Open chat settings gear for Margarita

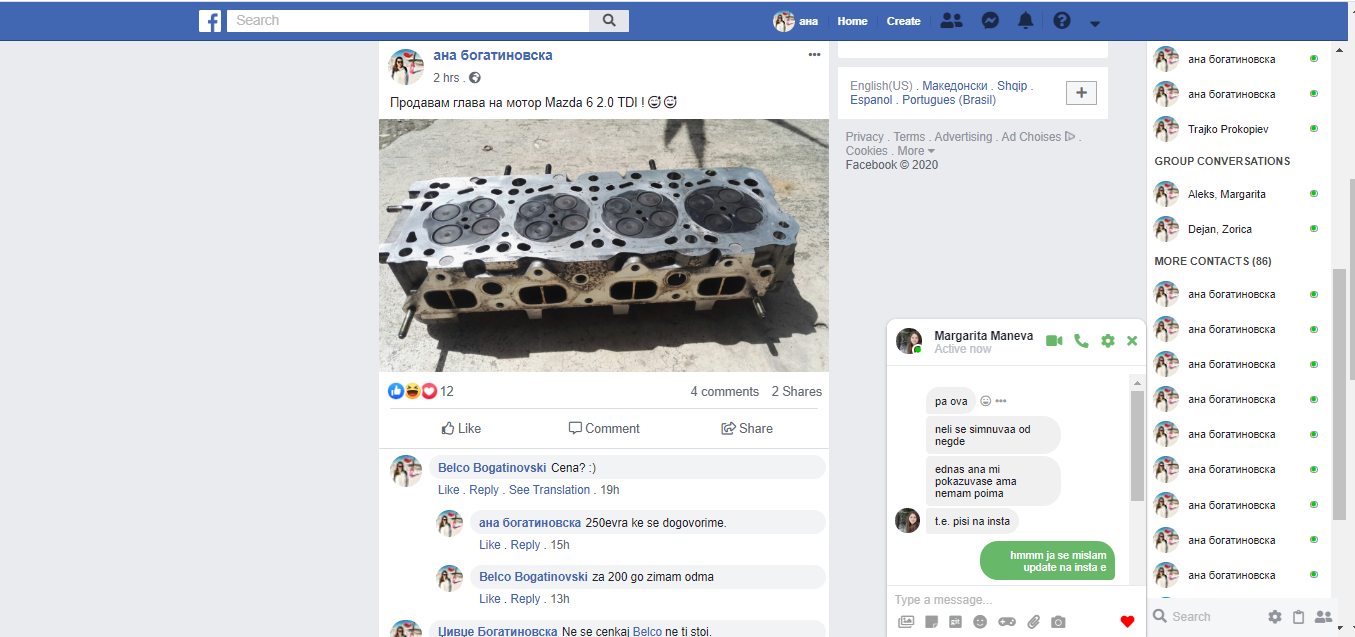(1107, 341)
